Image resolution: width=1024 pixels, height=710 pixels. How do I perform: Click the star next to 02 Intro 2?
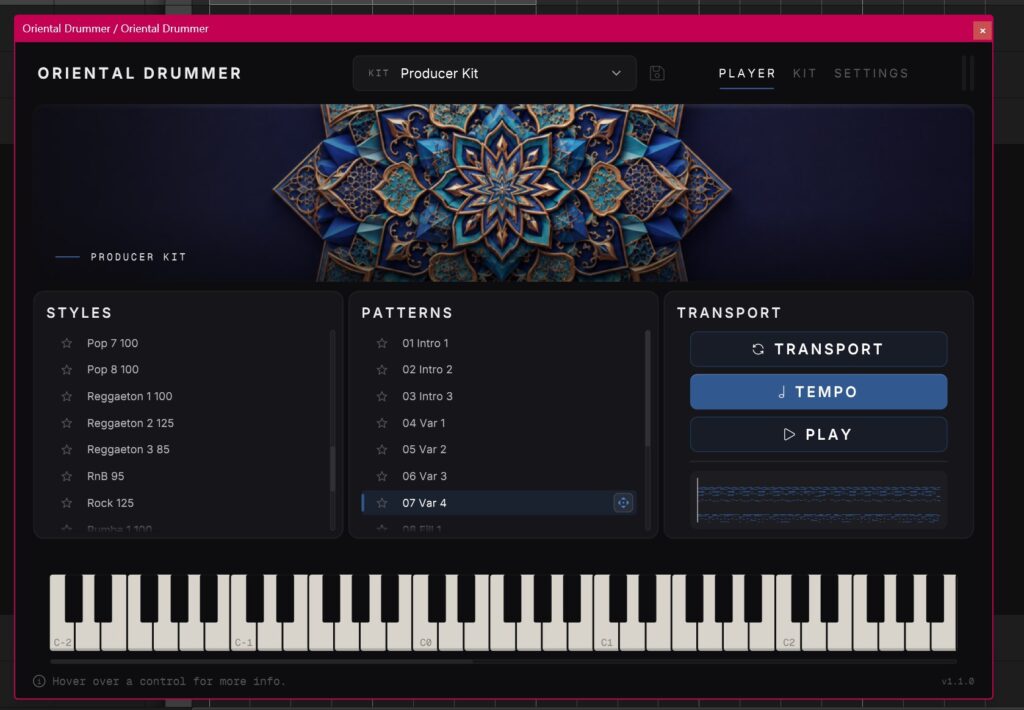(x=382, y=370)
